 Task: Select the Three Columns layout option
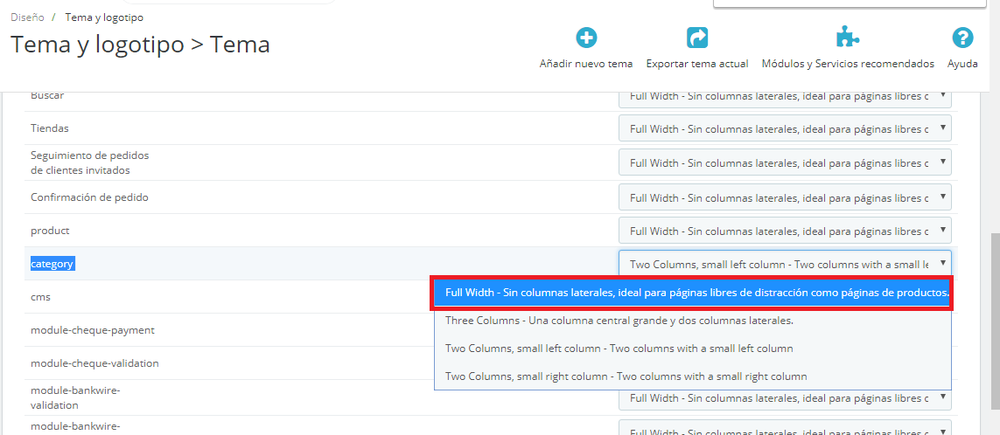tap(693, 321)
